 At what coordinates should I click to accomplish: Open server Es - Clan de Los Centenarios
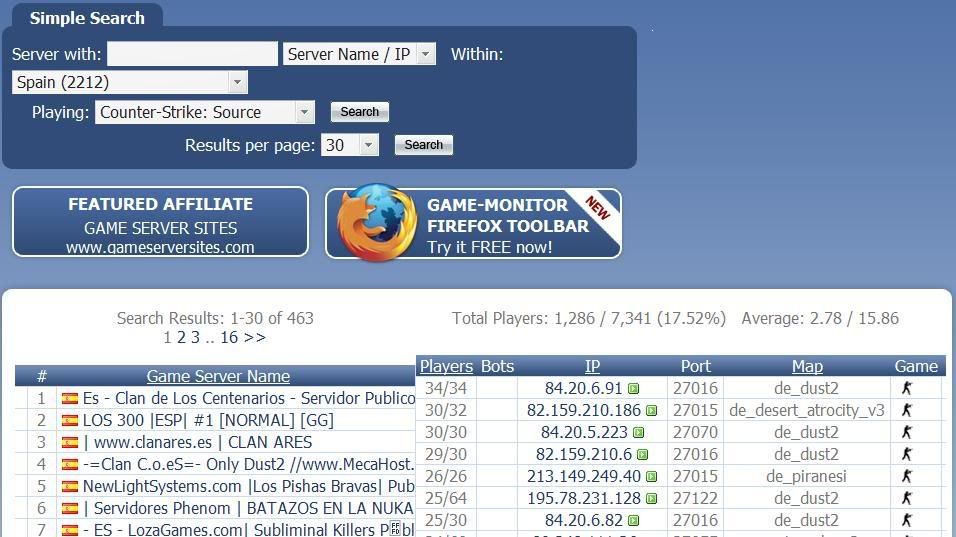(249, 398)
